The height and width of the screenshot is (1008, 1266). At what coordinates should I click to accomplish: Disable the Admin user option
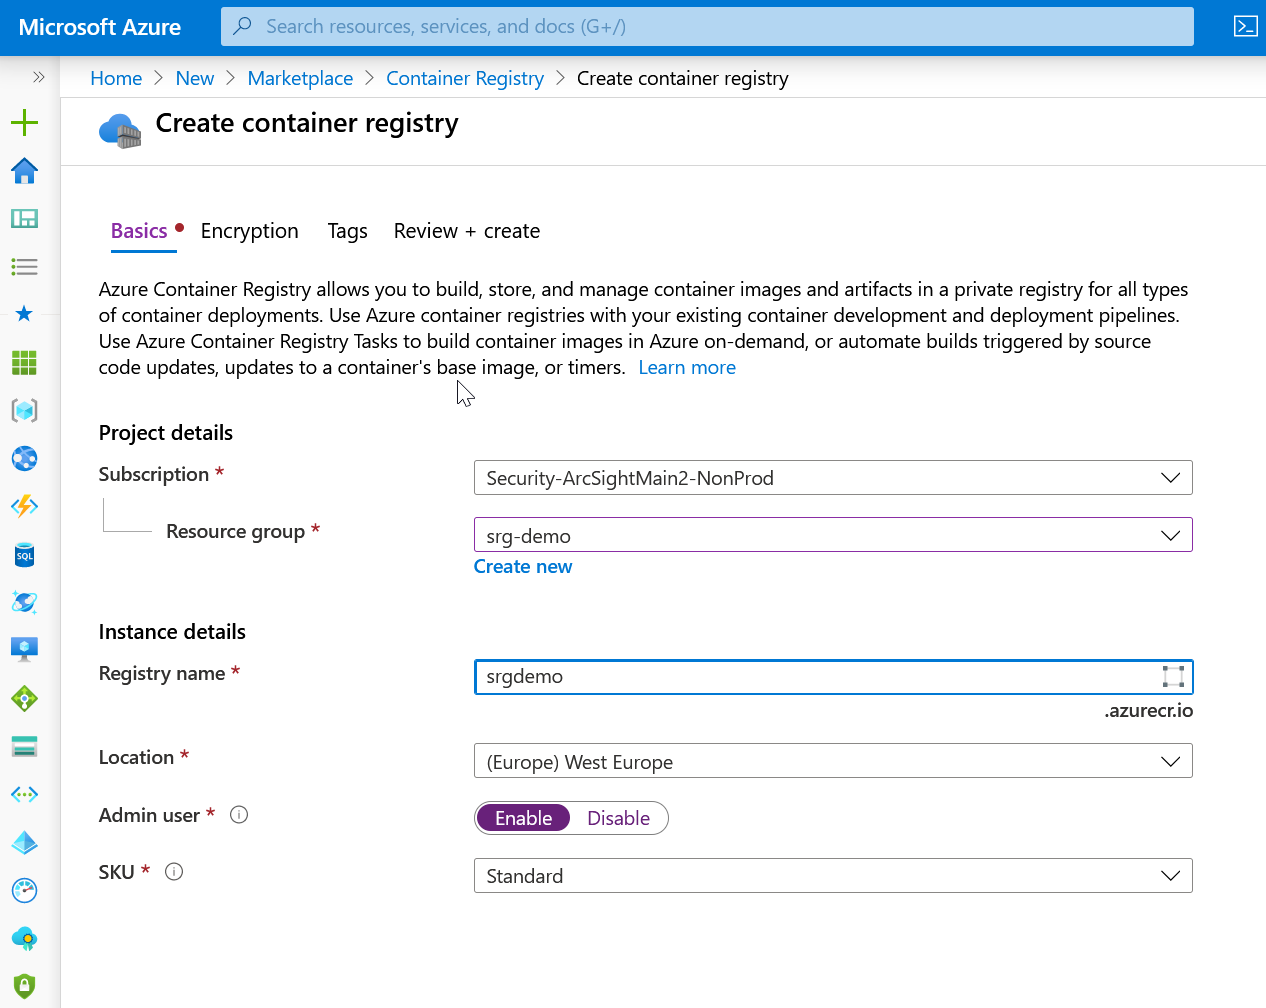(618, 817)
